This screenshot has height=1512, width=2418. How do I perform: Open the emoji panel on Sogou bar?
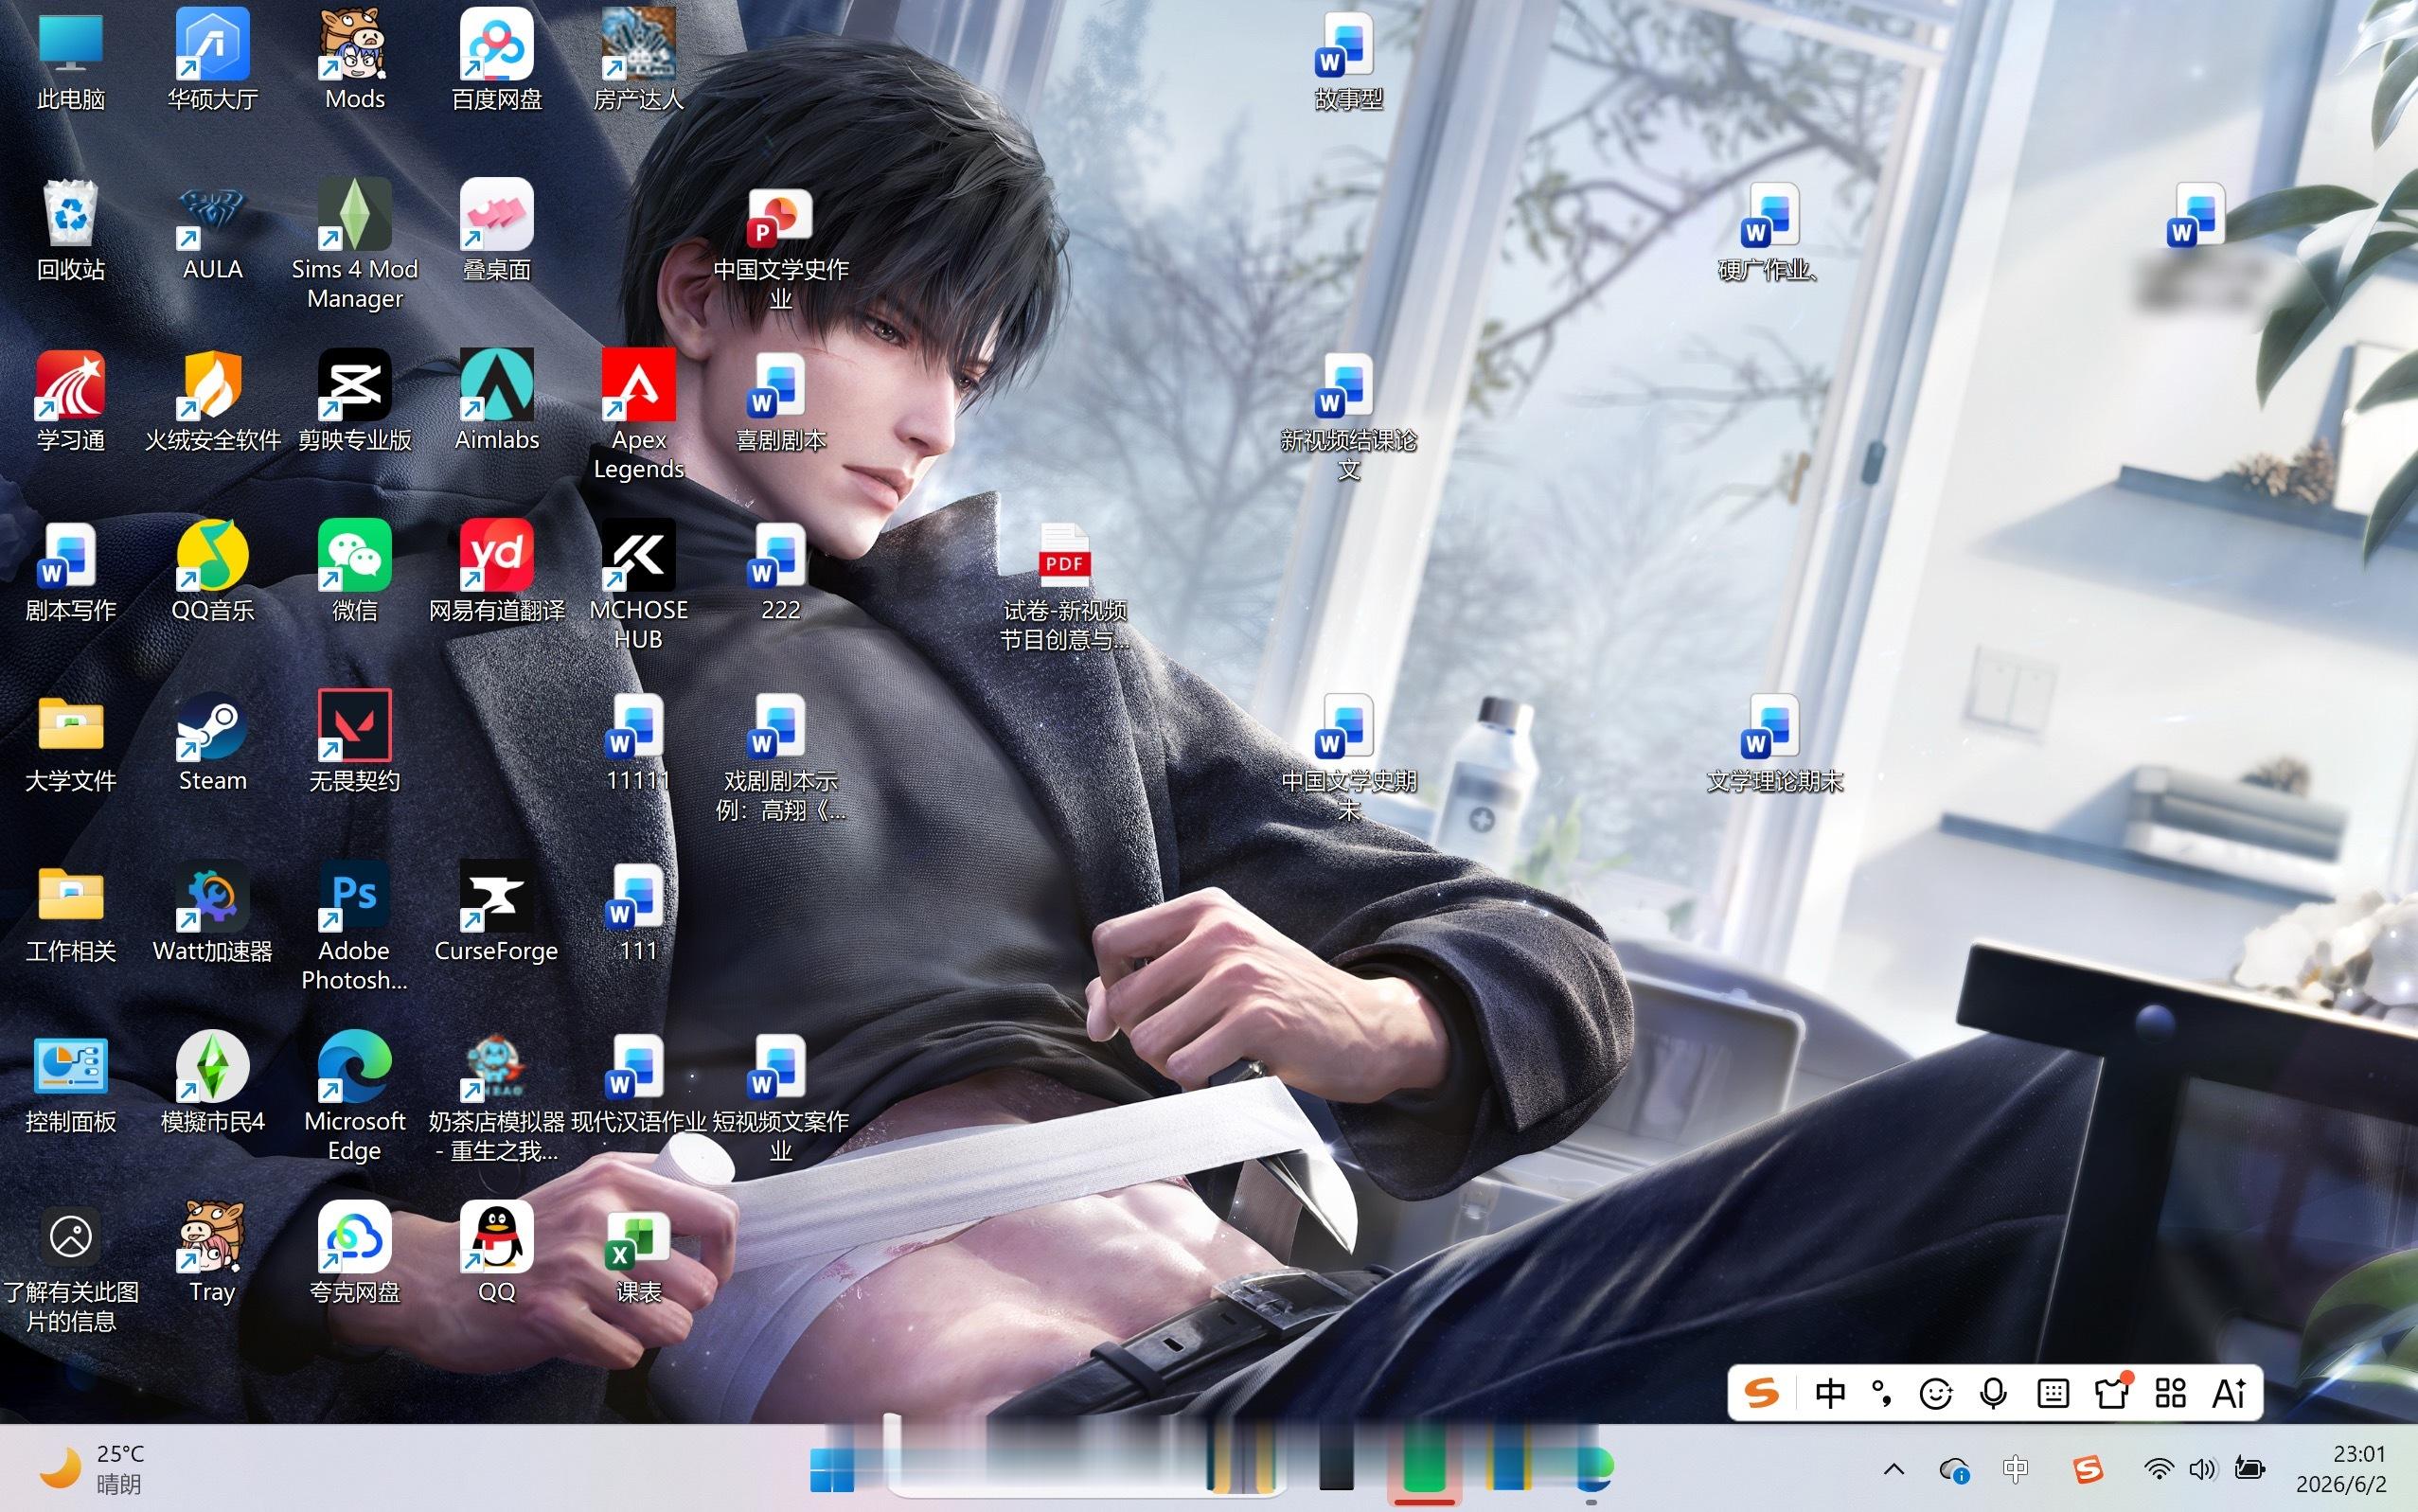(x=1936, y=1393)
